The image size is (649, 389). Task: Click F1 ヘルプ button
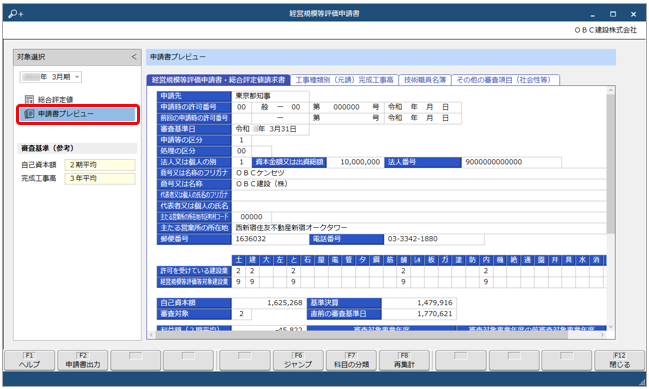pos(29,360)
